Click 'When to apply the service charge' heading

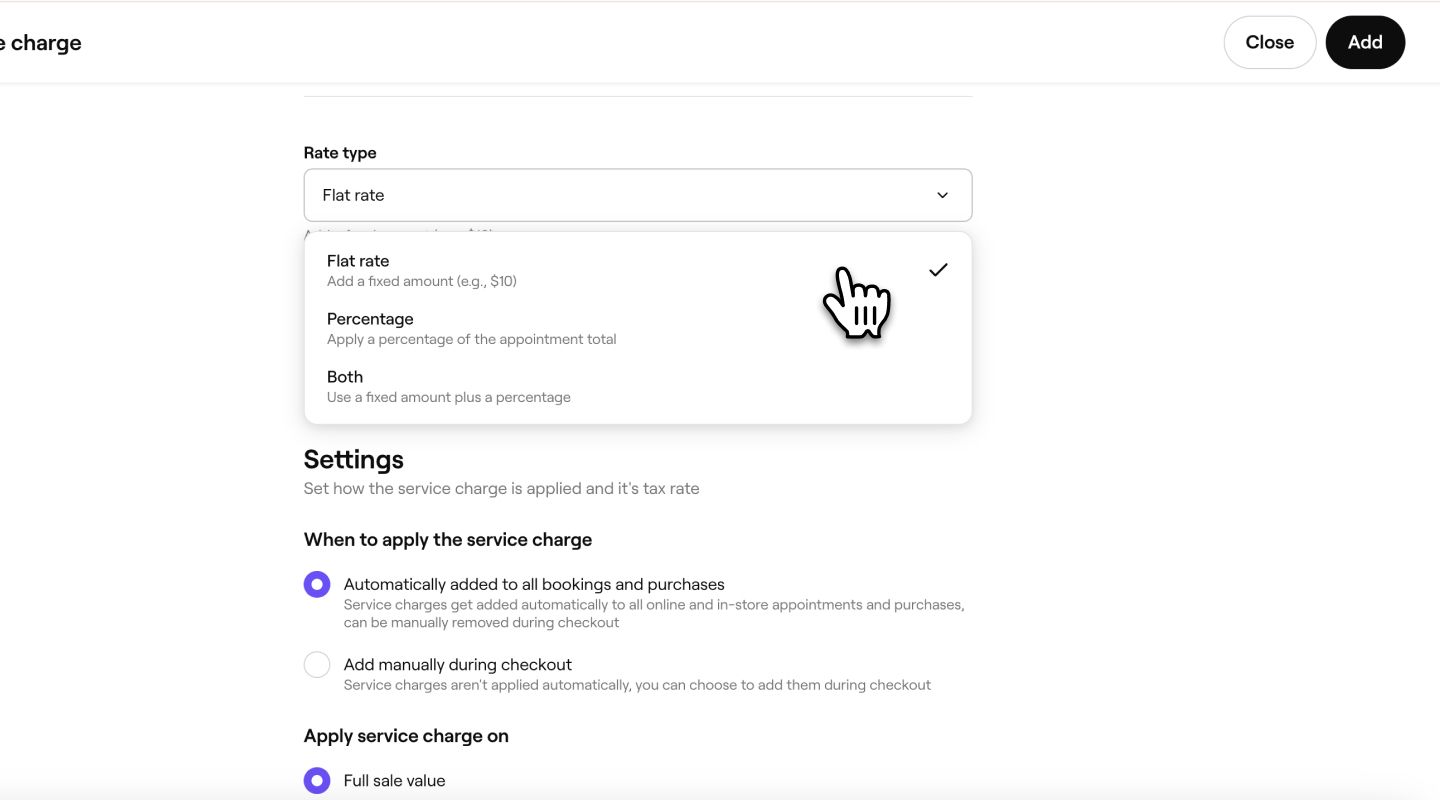[x=448, y=540]
